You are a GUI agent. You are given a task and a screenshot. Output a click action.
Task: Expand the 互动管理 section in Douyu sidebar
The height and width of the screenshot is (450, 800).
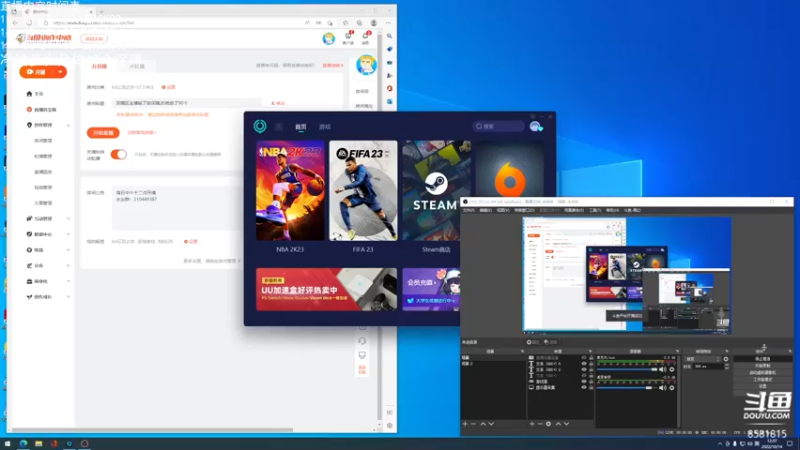pos(68,219)
